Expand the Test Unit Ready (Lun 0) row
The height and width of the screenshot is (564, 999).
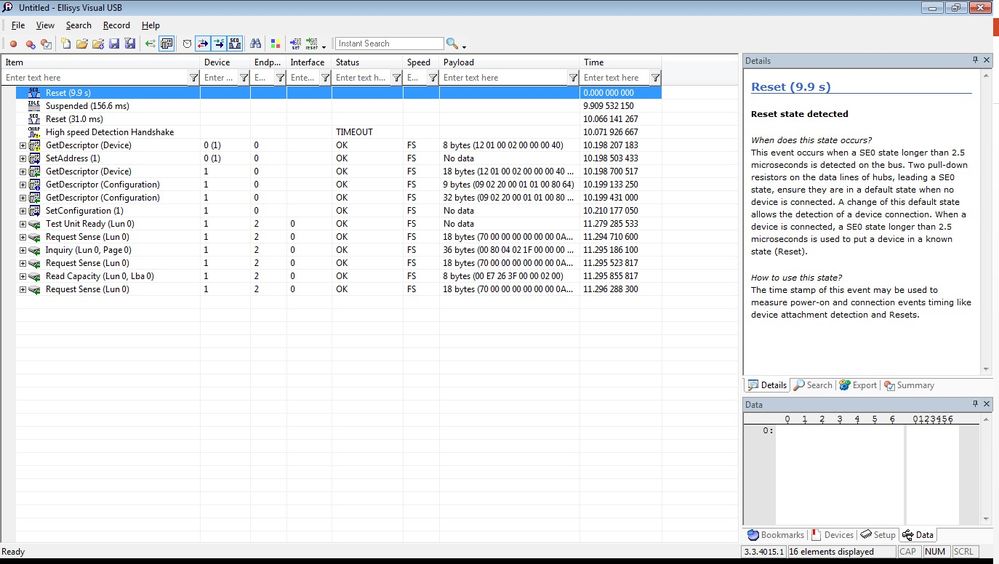22,224
